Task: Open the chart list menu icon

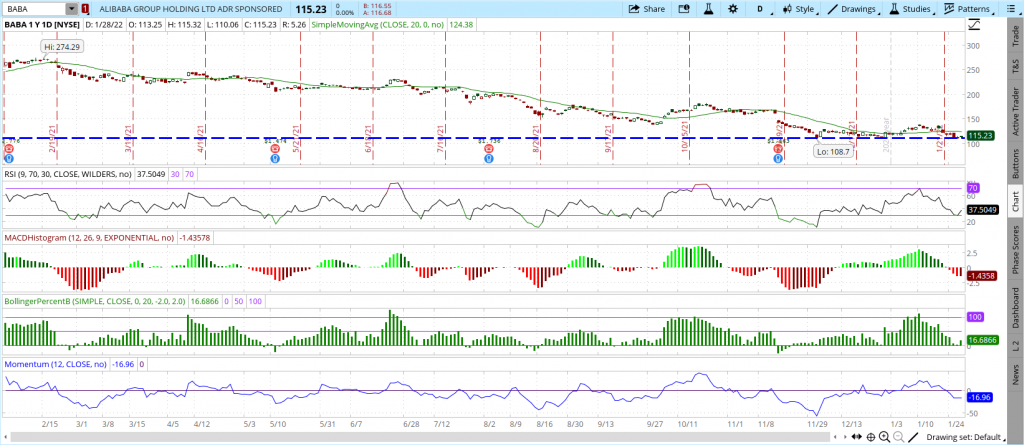Action: 1011,9
